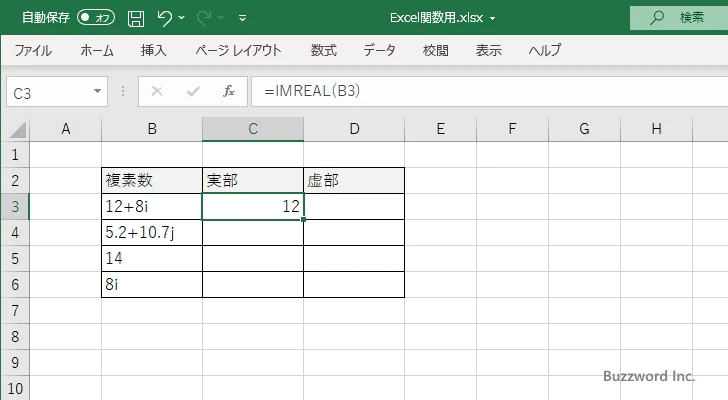Click the 実部 header cell
This screenshot has height=400, width=728.
tap(253, 181)
